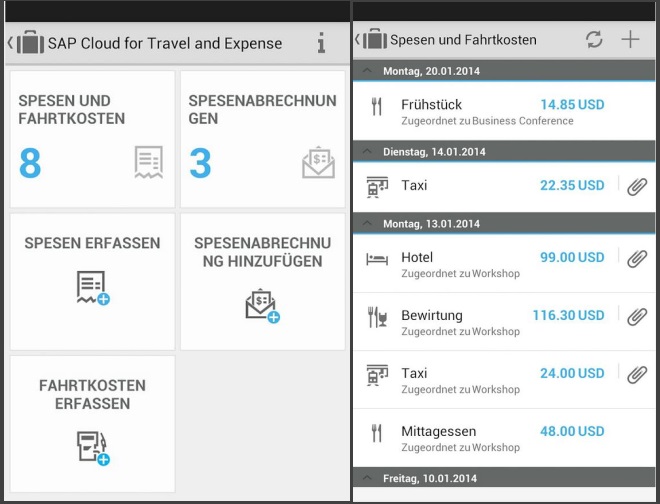The height and width of the screenshot is (504, 660).
Task: Open the Hotel expense paperclip attachment
Action: 637,258
